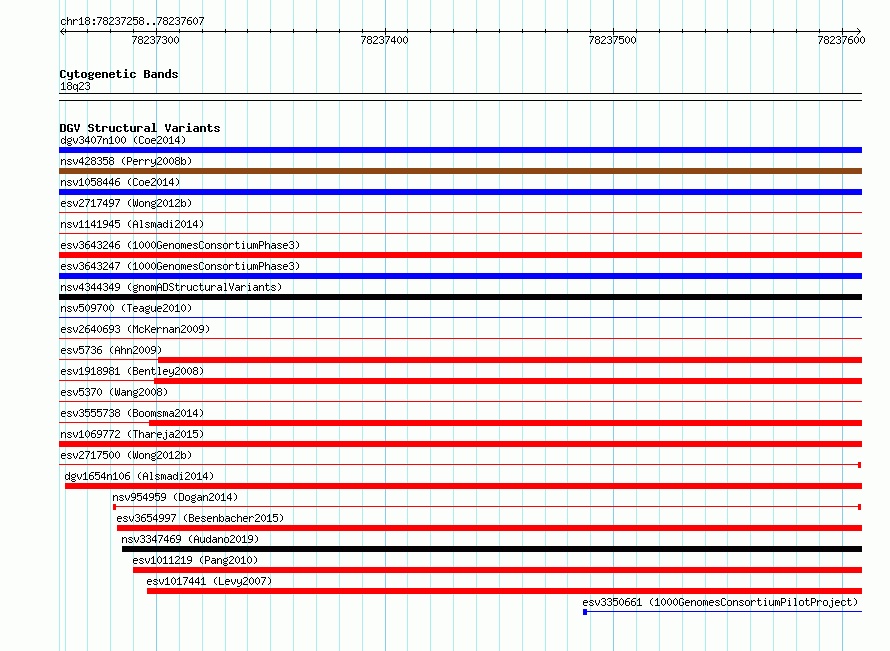Click the nsv3347469 (Audano2019) label

pyautogui.click(x=190, y=539)
